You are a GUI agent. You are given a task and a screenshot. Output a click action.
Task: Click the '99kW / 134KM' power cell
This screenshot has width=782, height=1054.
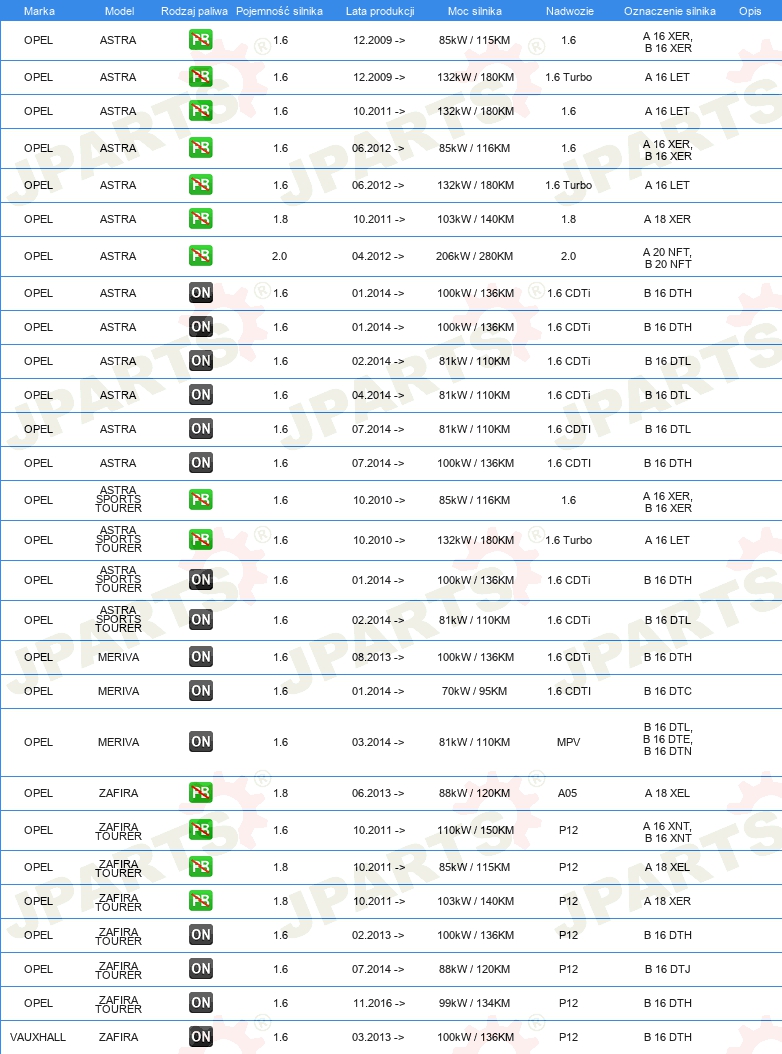coord(475,1003)
